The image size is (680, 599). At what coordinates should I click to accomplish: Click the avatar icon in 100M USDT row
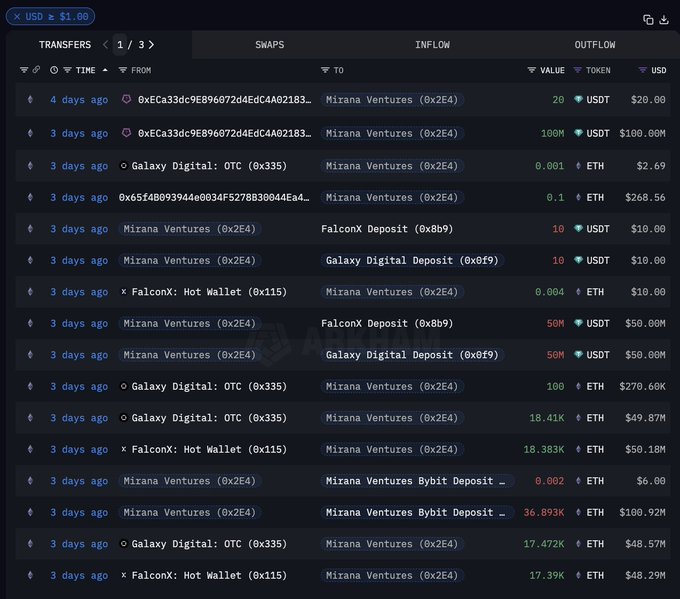tap(126, 133)
